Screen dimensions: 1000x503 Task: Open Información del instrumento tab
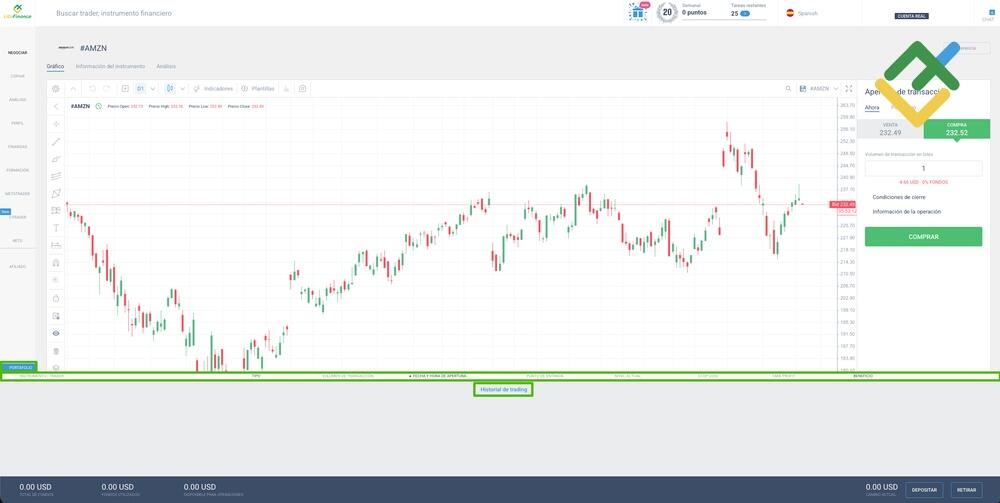(x=110, y=66)
